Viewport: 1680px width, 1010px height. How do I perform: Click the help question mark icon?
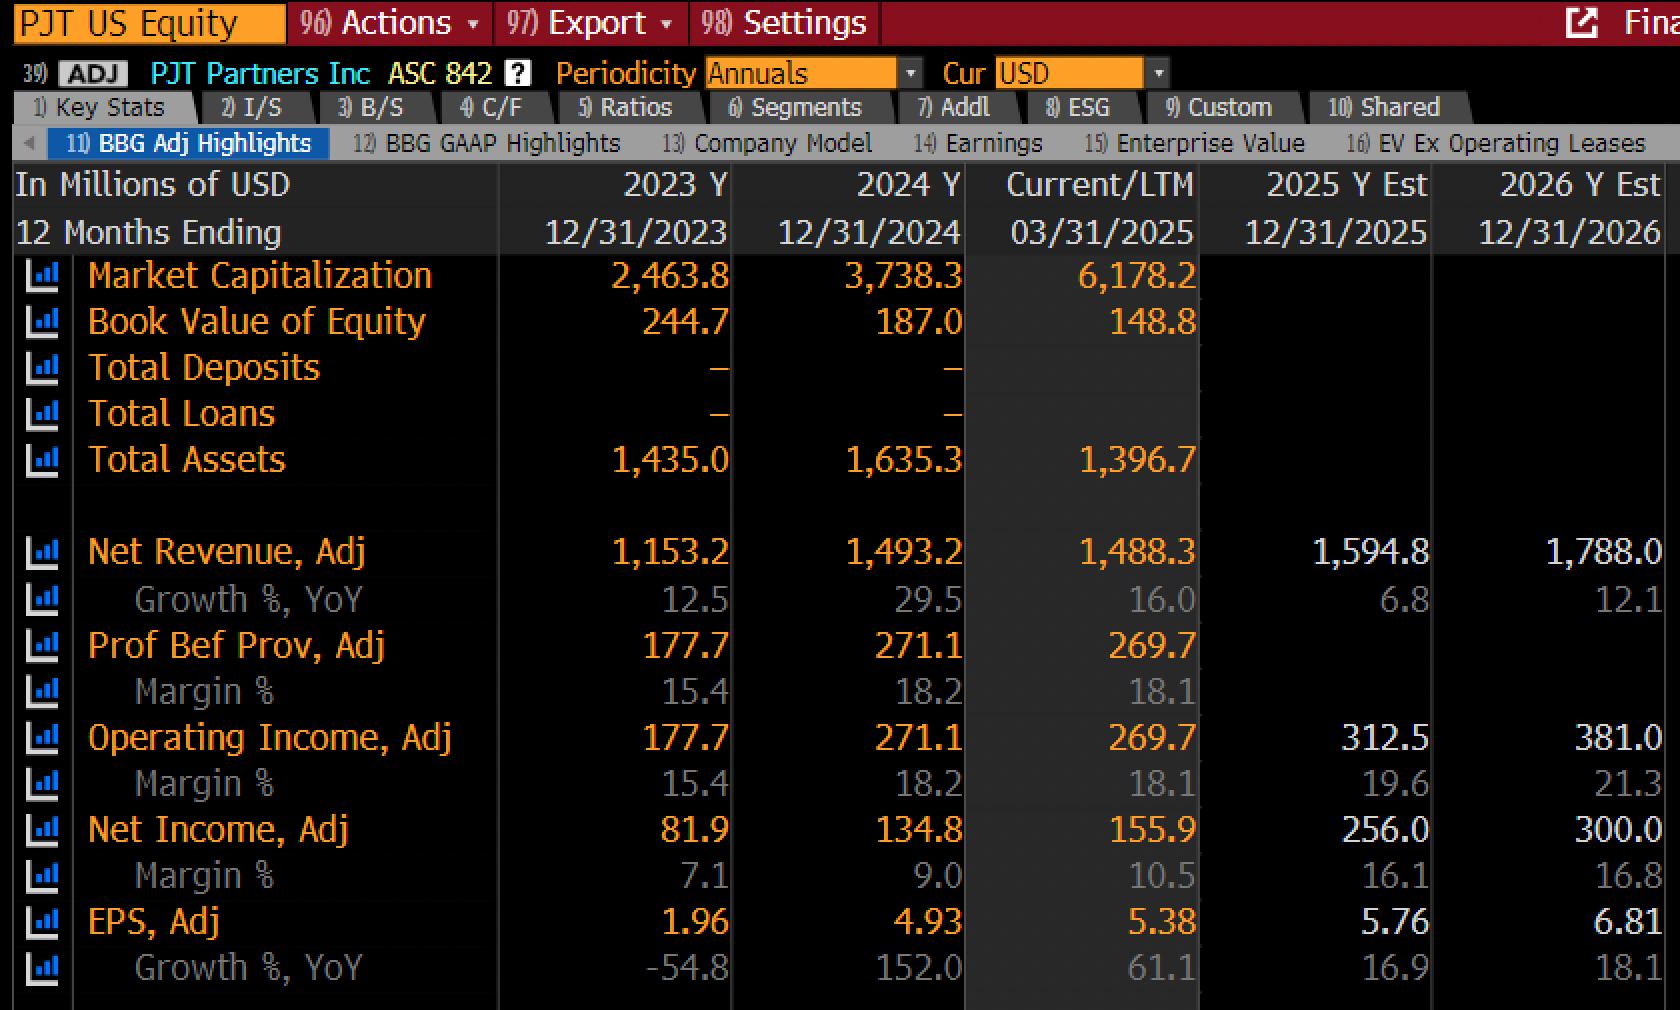coord(517,73)
